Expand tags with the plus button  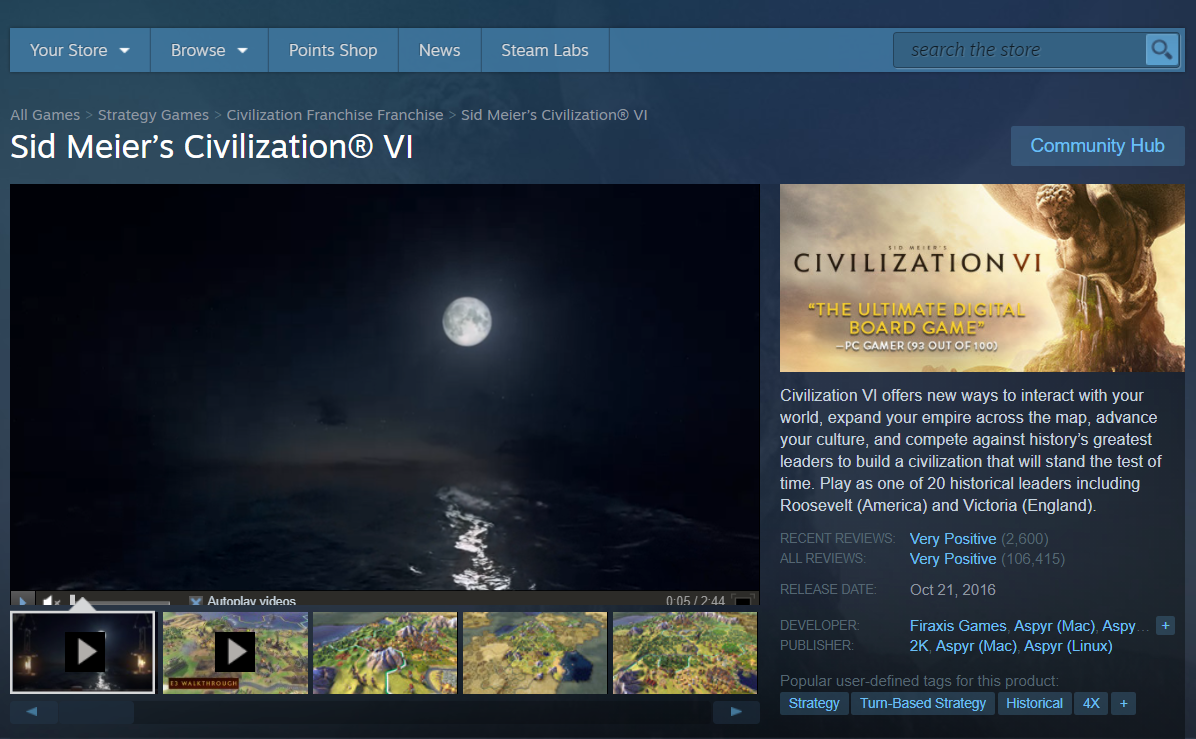[1124, 703]
